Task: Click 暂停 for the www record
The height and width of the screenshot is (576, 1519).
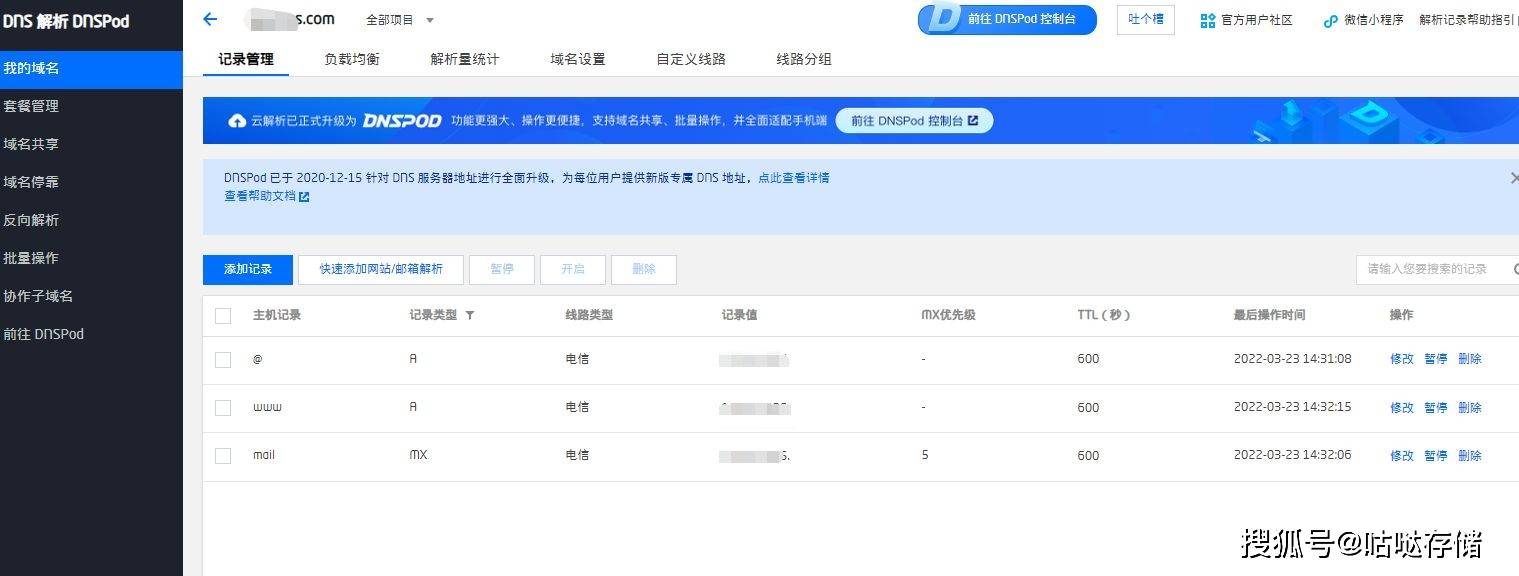Action: point(1436,407)
